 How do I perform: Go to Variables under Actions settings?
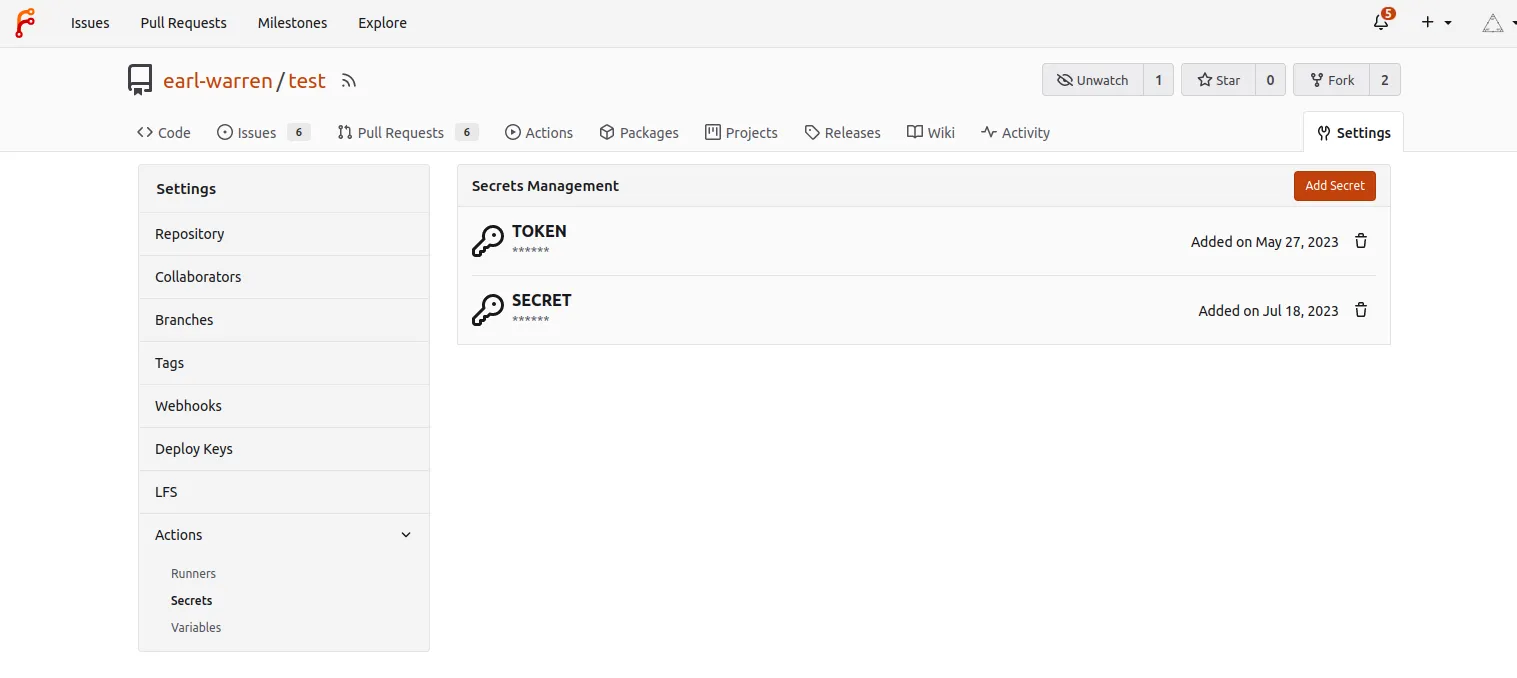click(196, 628)
